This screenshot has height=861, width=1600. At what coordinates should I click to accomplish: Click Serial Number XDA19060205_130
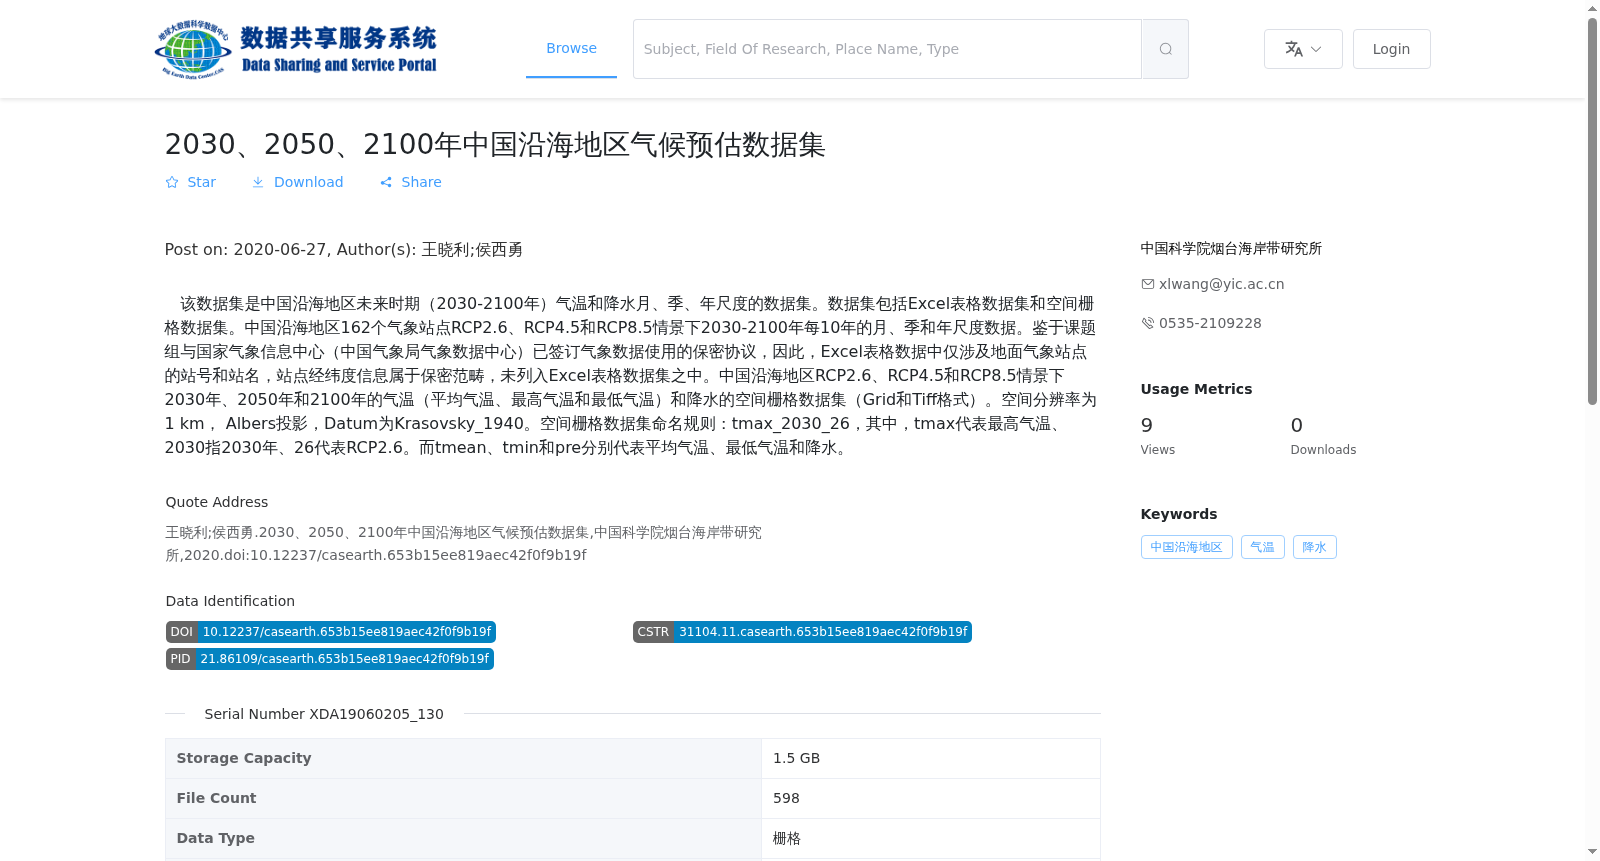324,714
